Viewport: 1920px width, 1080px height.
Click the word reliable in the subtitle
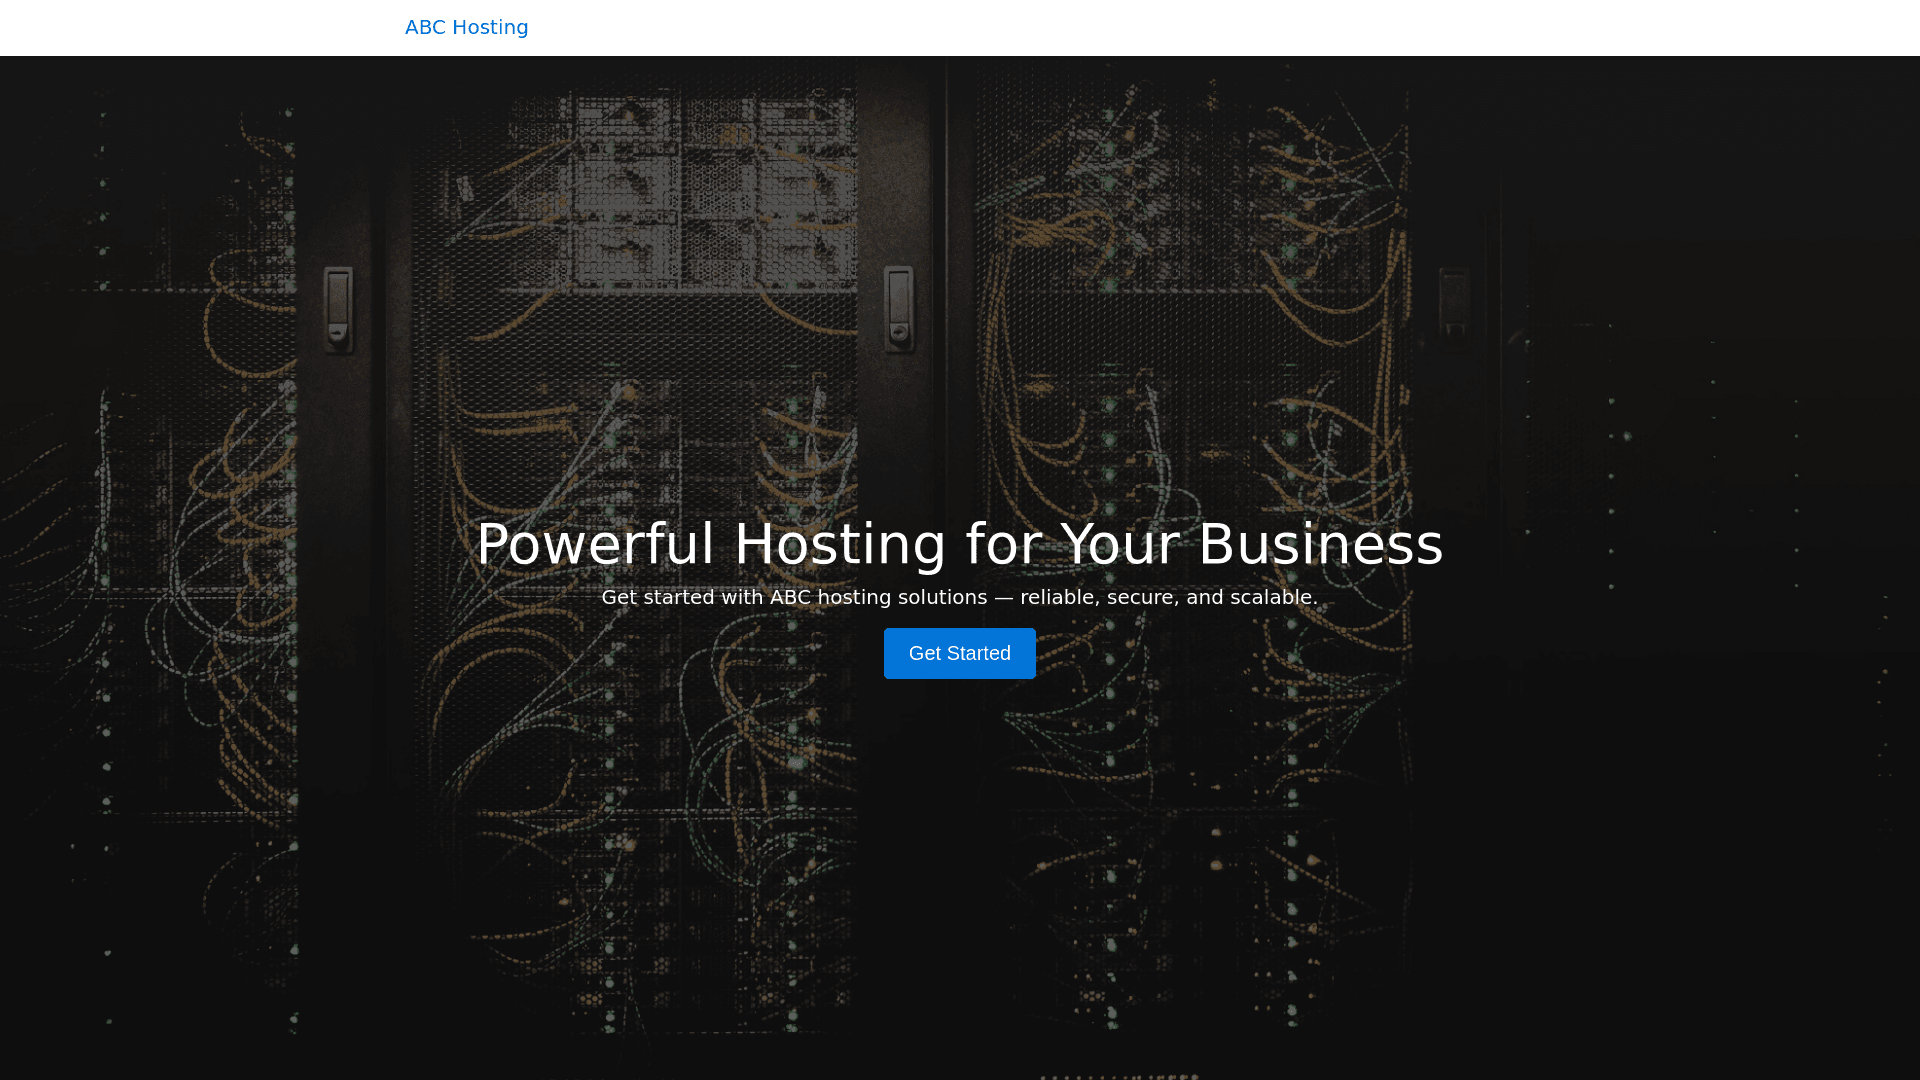[1056, 597]
